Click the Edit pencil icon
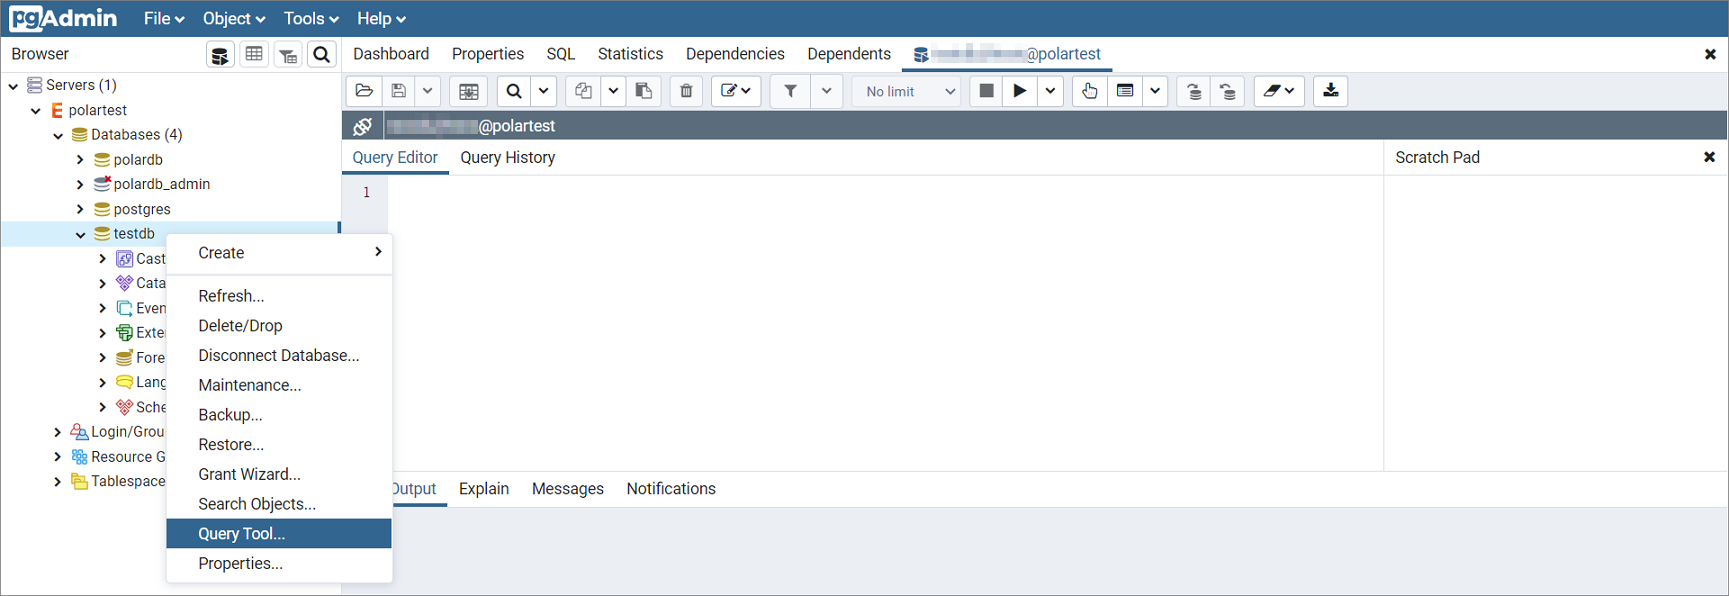Screen dimensions: 1729x596 tap(736, 91)
